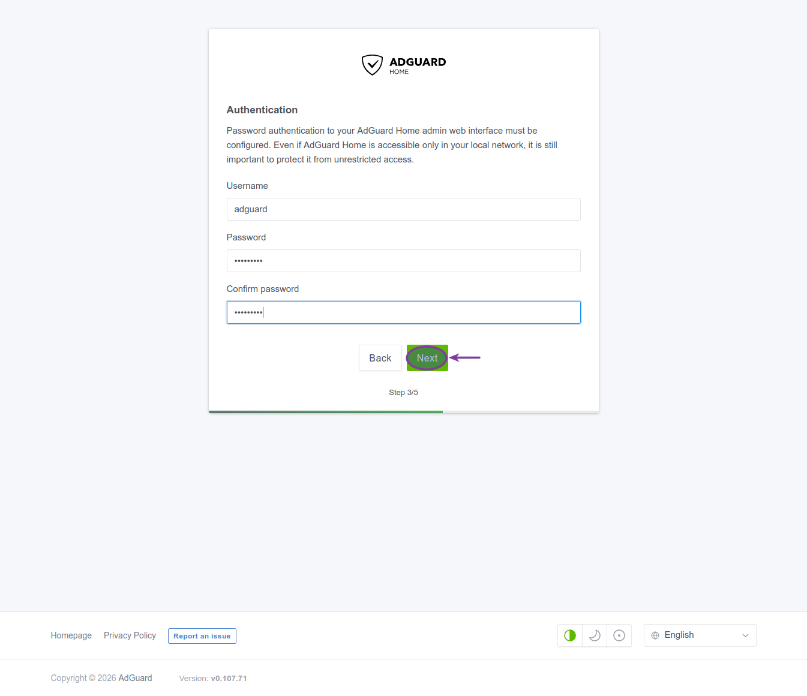View the Privacy Policy

point(129,635)
